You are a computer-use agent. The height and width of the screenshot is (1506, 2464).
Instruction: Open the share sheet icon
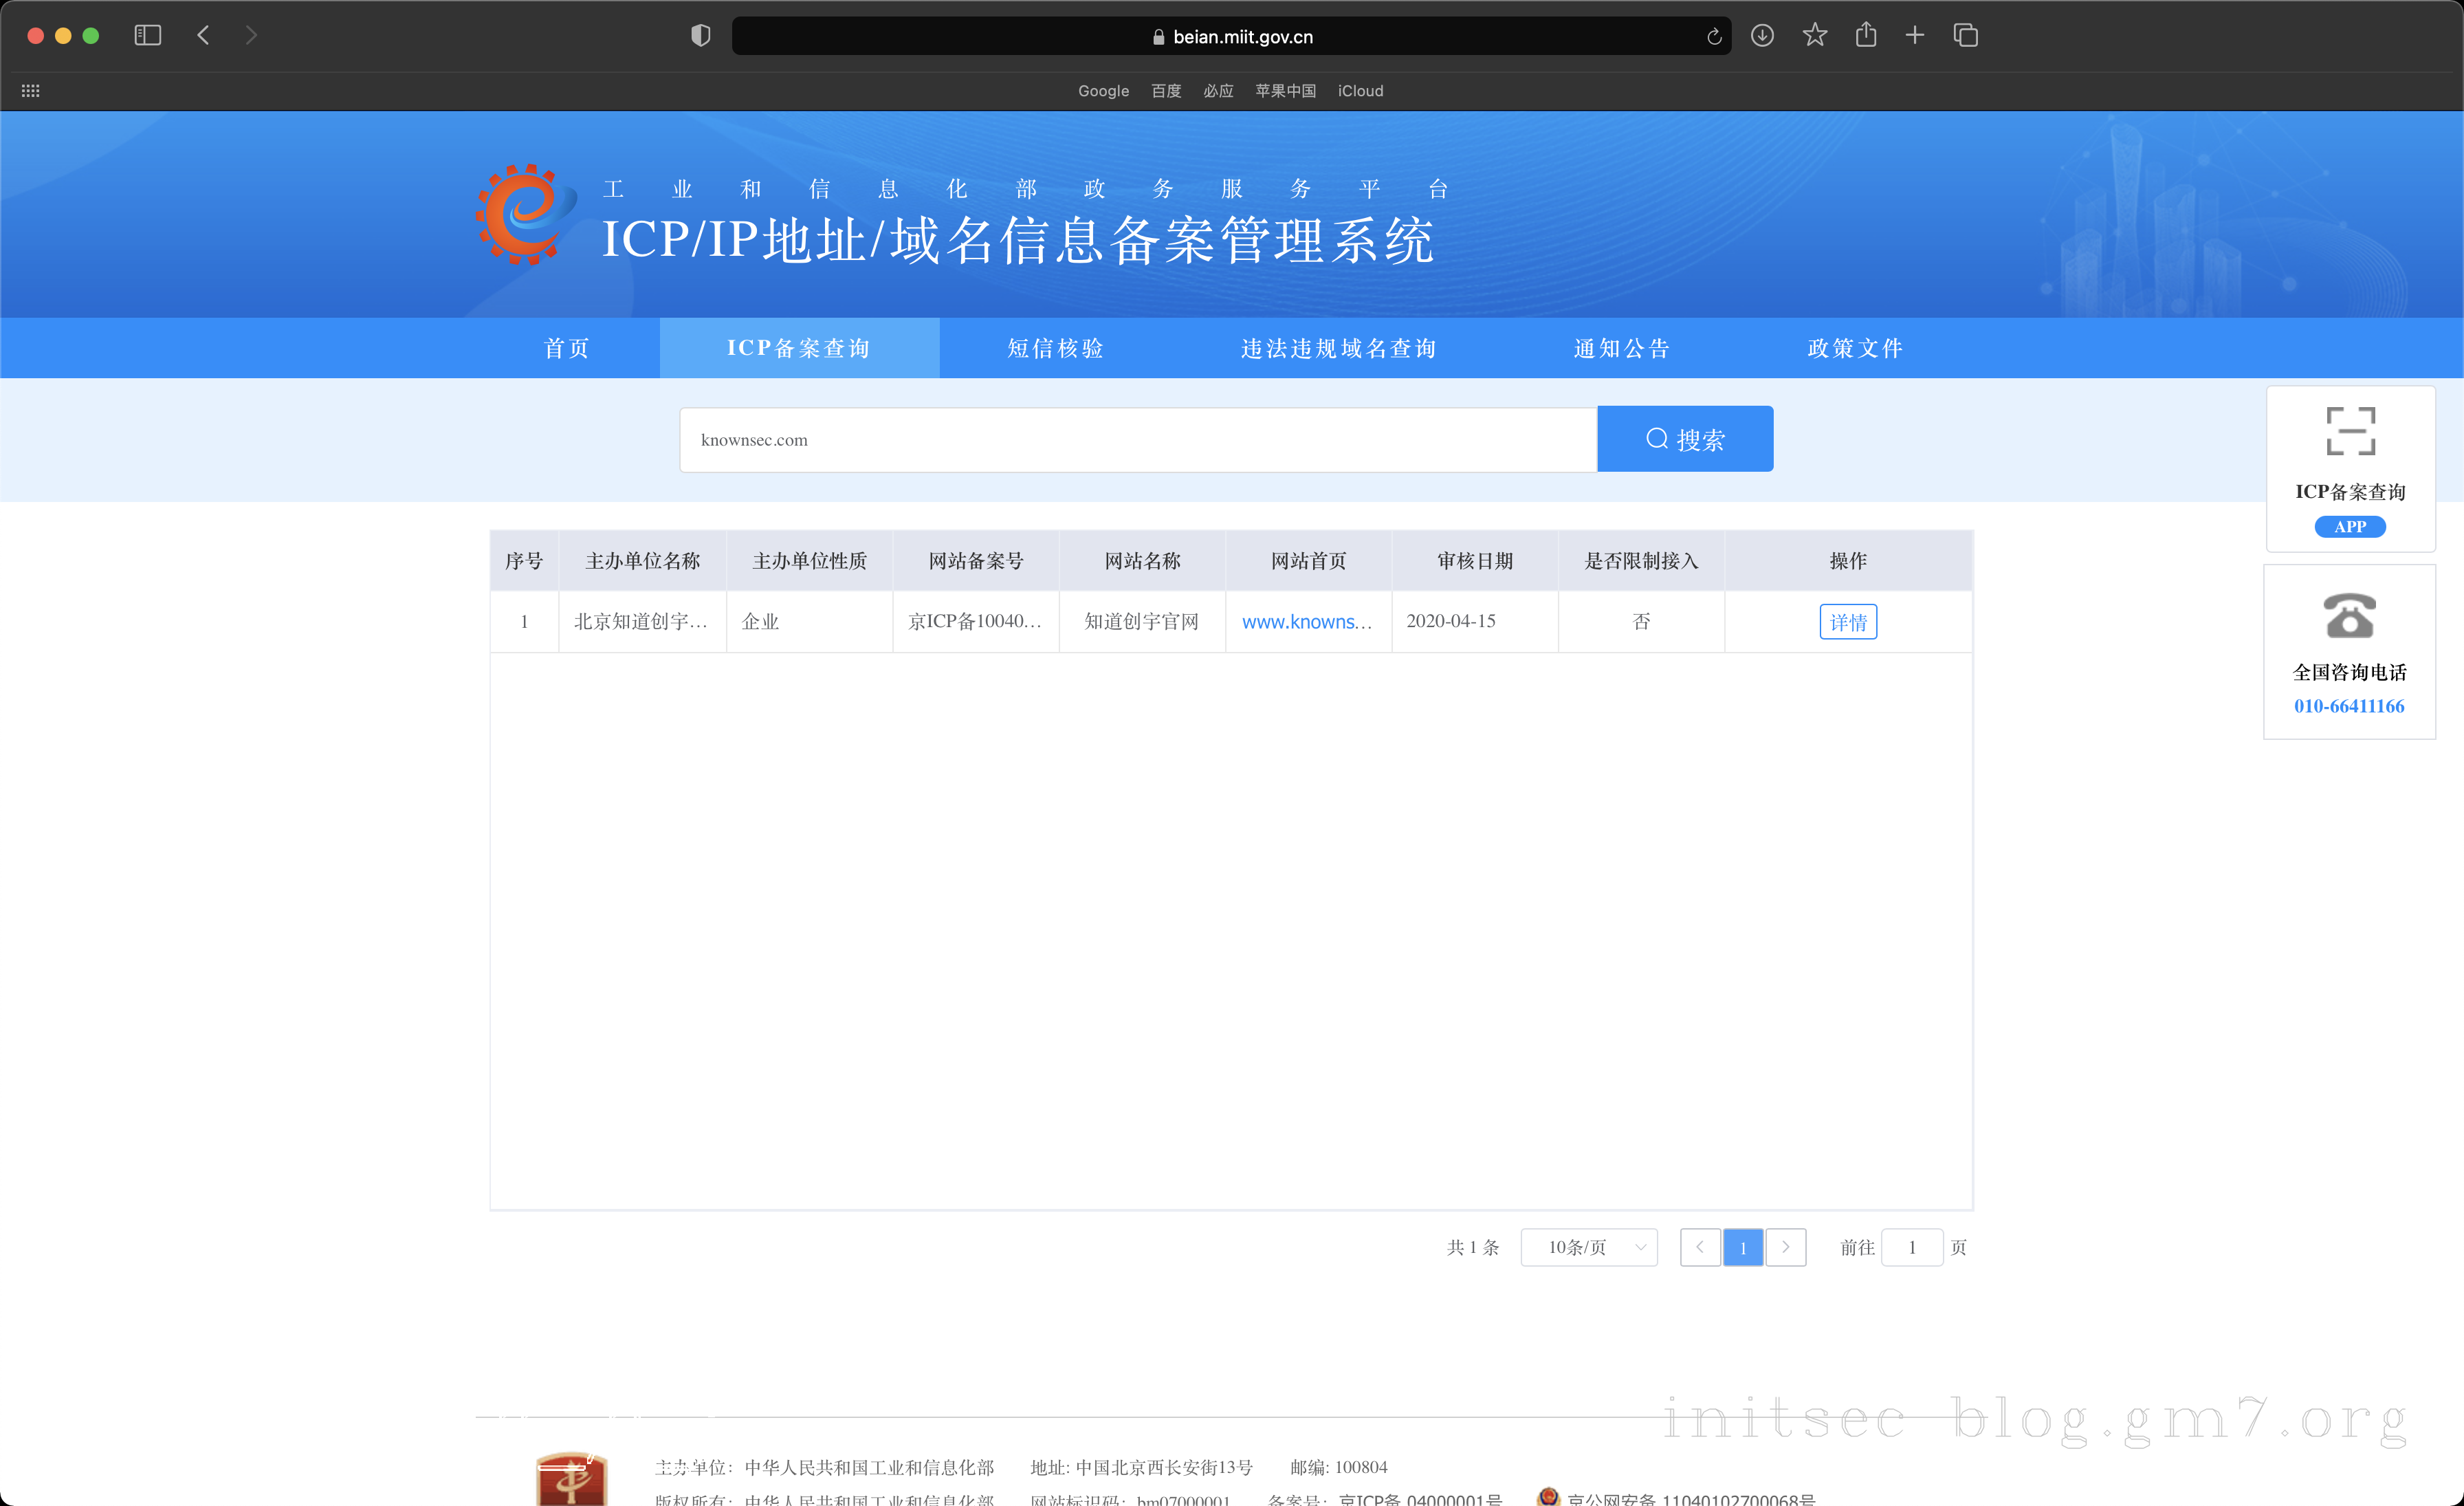(1865, 36)
